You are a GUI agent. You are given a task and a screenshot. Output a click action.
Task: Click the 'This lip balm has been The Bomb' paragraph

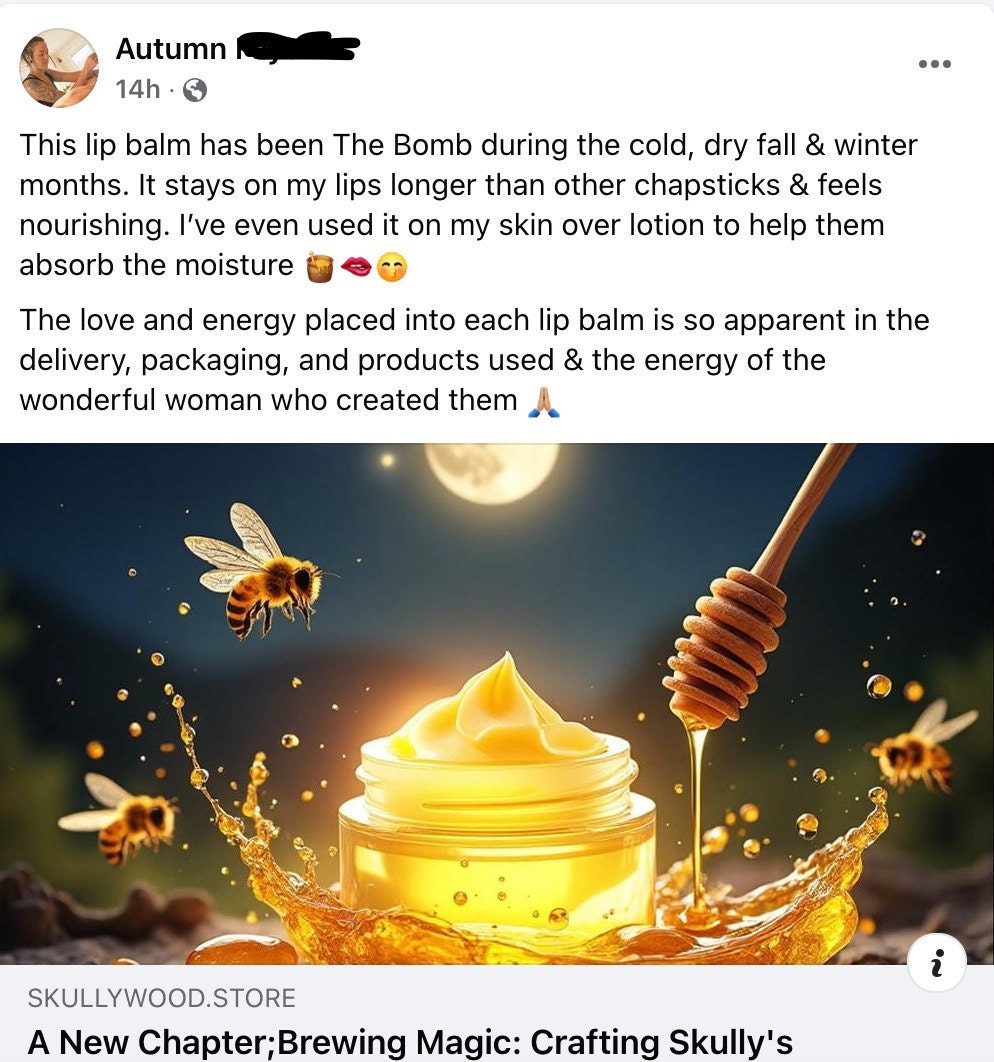469,205
